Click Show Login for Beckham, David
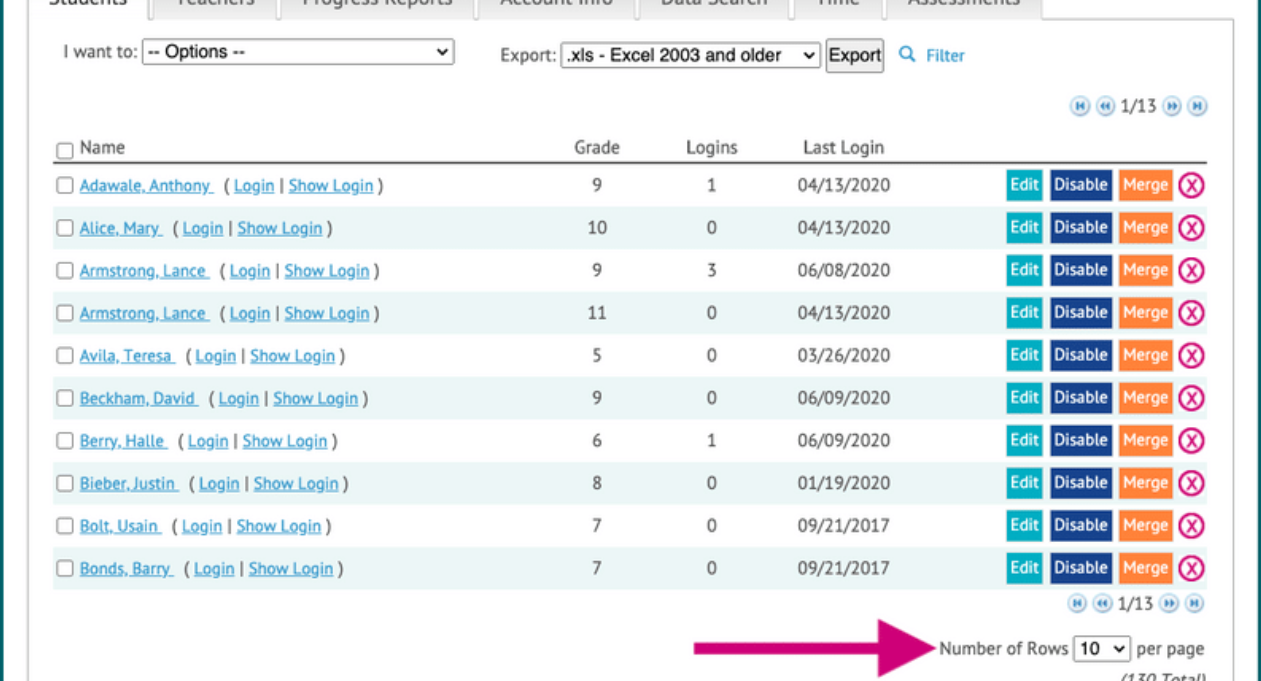This screenshot has height=681, width=1261. coord(316,399)
